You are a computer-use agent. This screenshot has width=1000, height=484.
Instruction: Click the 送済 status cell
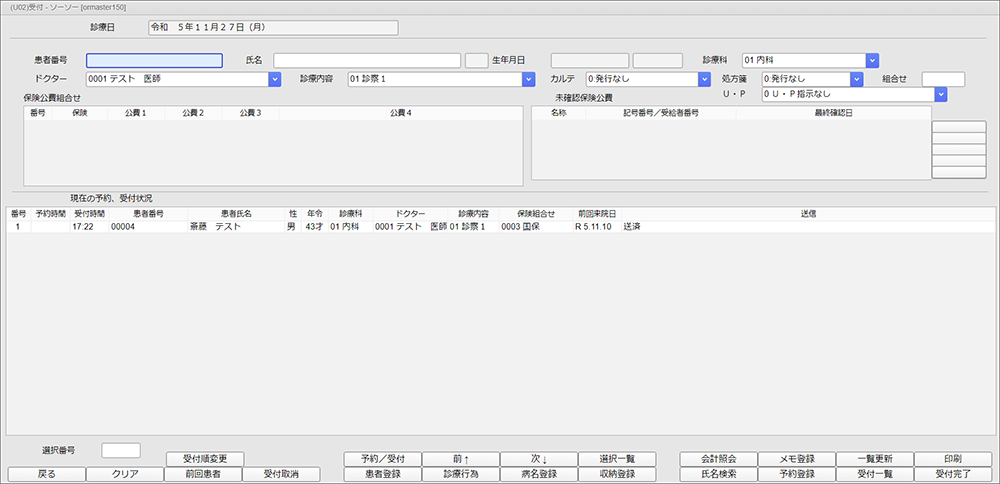coord(807,227)
